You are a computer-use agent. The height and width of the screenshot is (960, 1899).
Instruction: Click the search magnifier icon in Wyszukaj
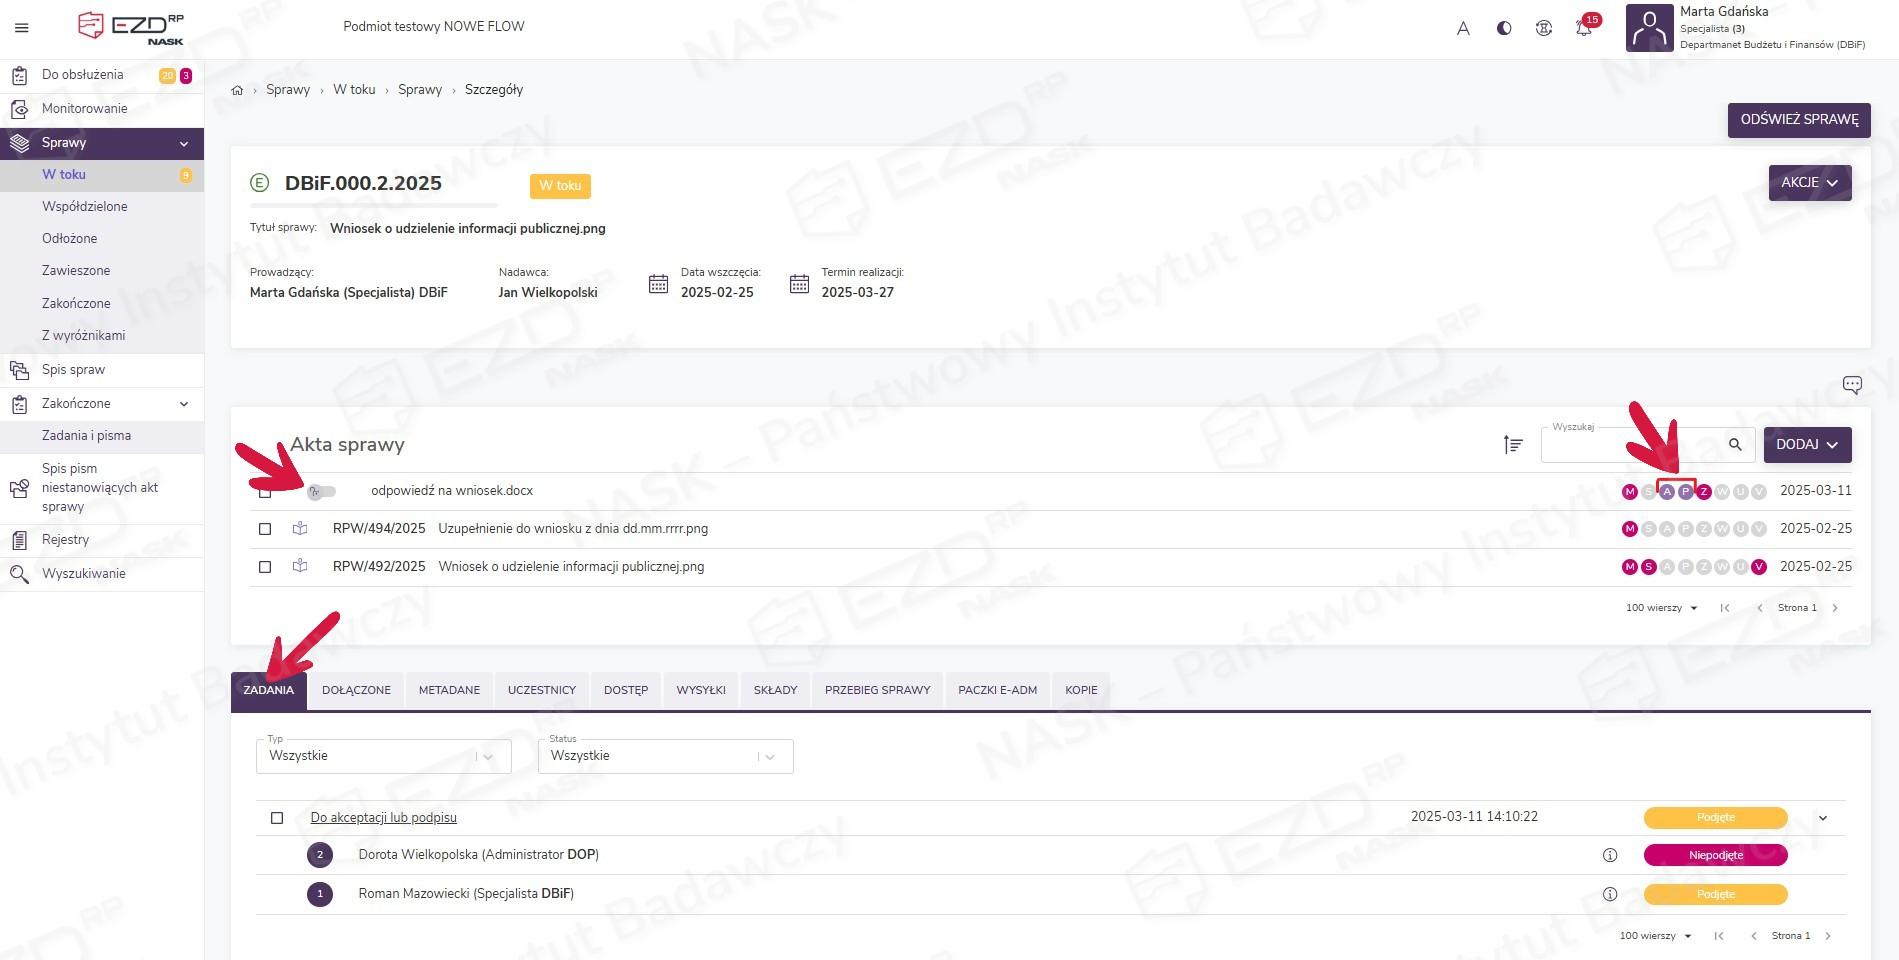click(1735, 445)
